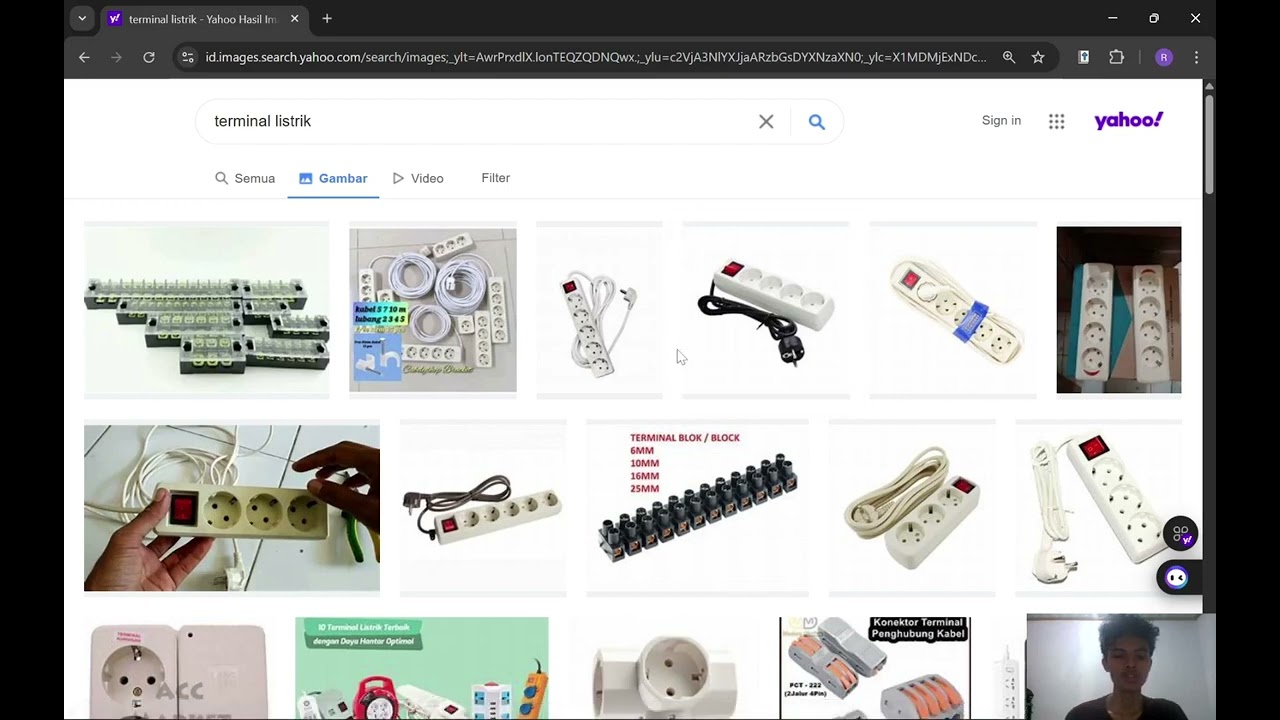Viewport: 1280px width, 720px height.
Task: Open a new browser tab
Action: click(x=327, y=18)
